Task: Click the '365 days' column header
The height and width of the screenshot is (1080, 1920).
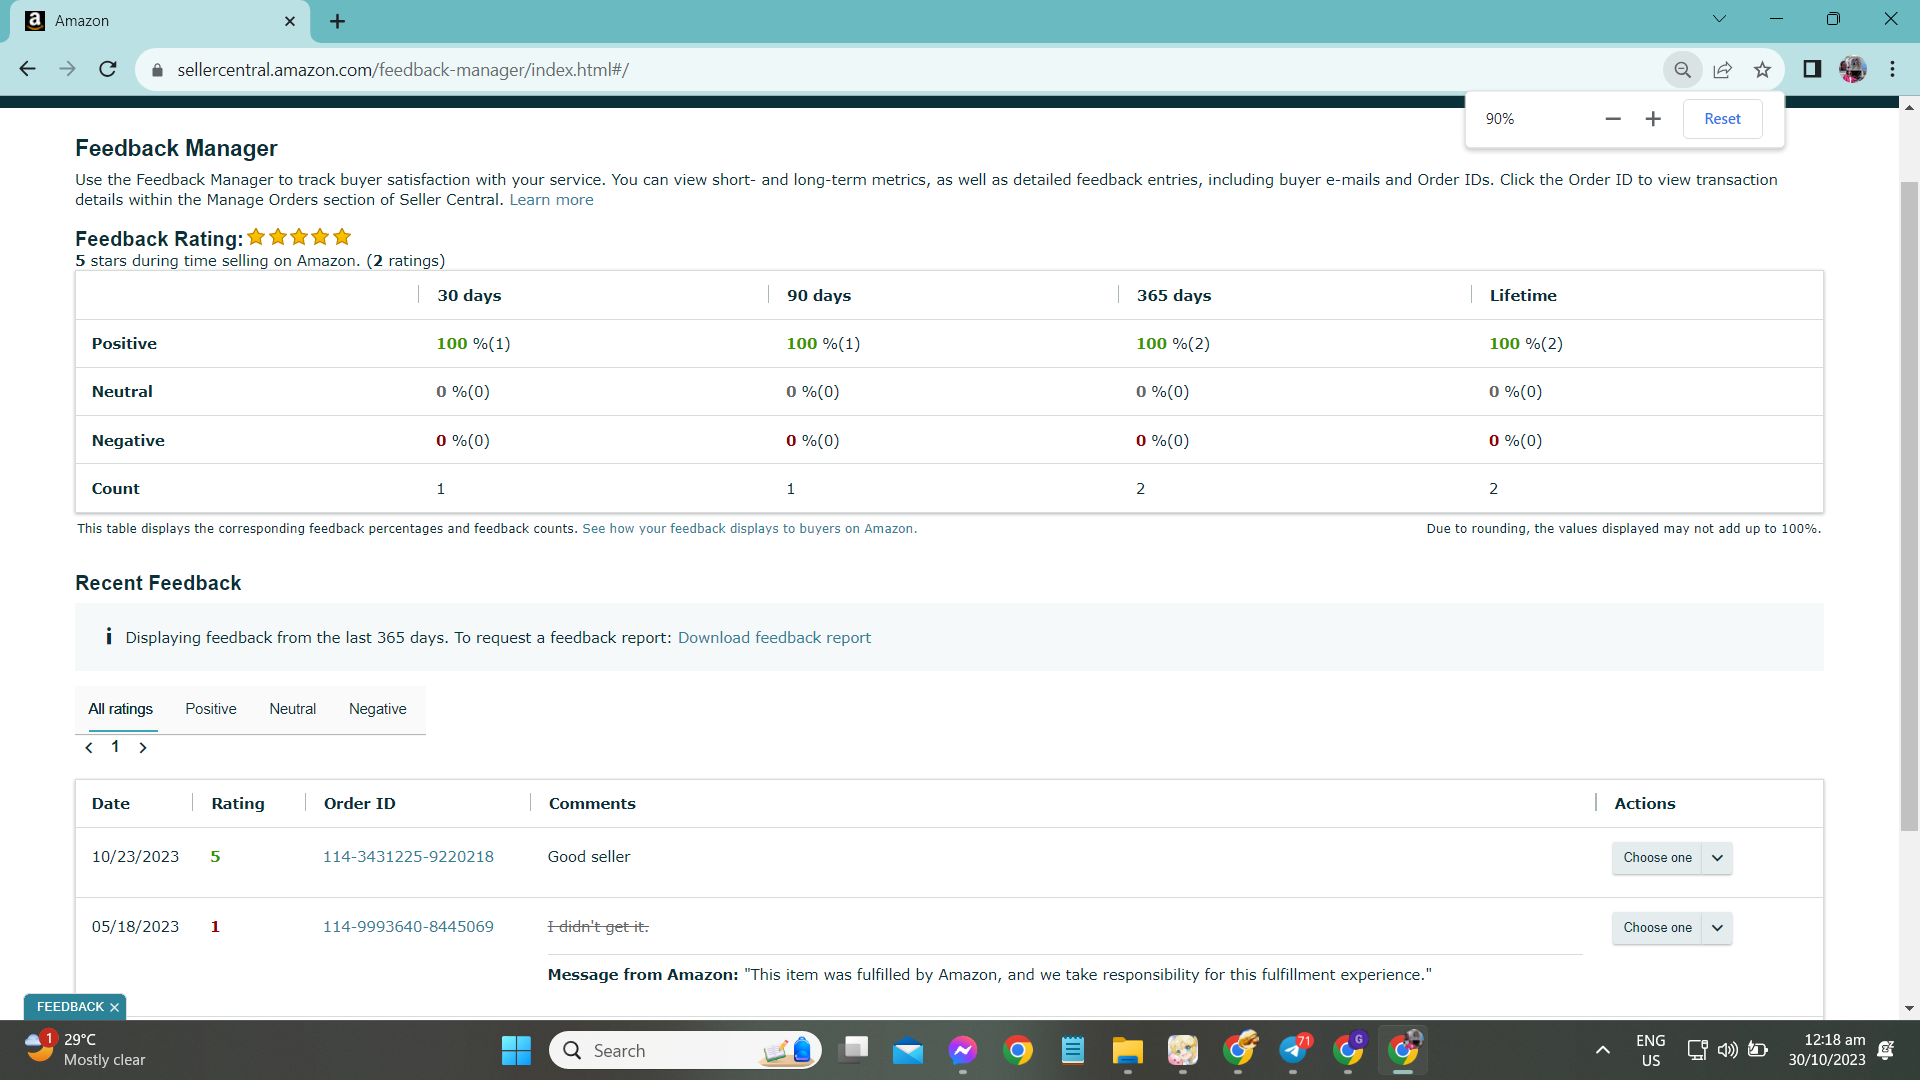Action: click(x=1174, y=296)
